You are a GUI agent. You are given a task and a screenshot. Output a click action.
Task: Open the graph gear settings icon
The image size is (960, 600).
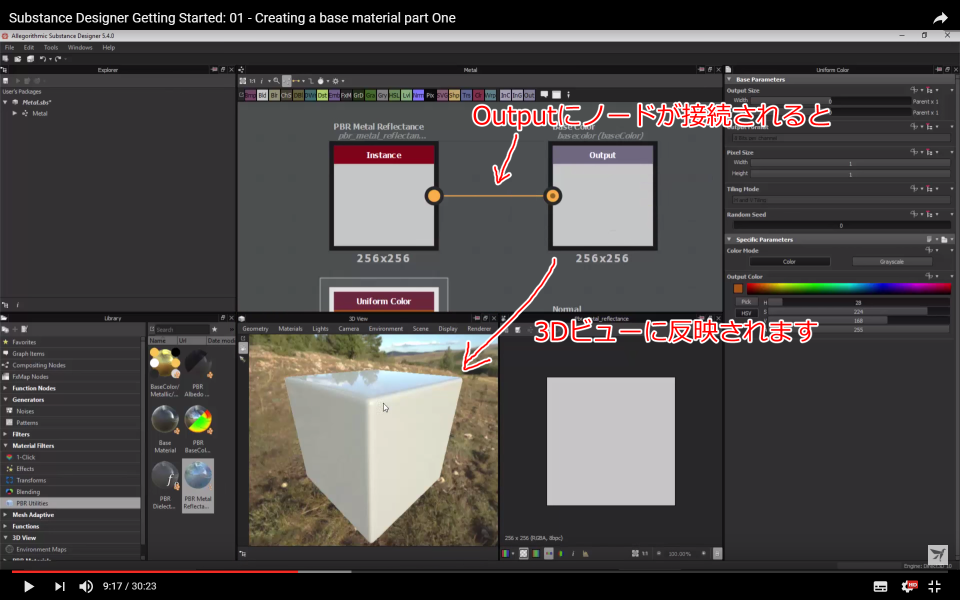(336, 81)
